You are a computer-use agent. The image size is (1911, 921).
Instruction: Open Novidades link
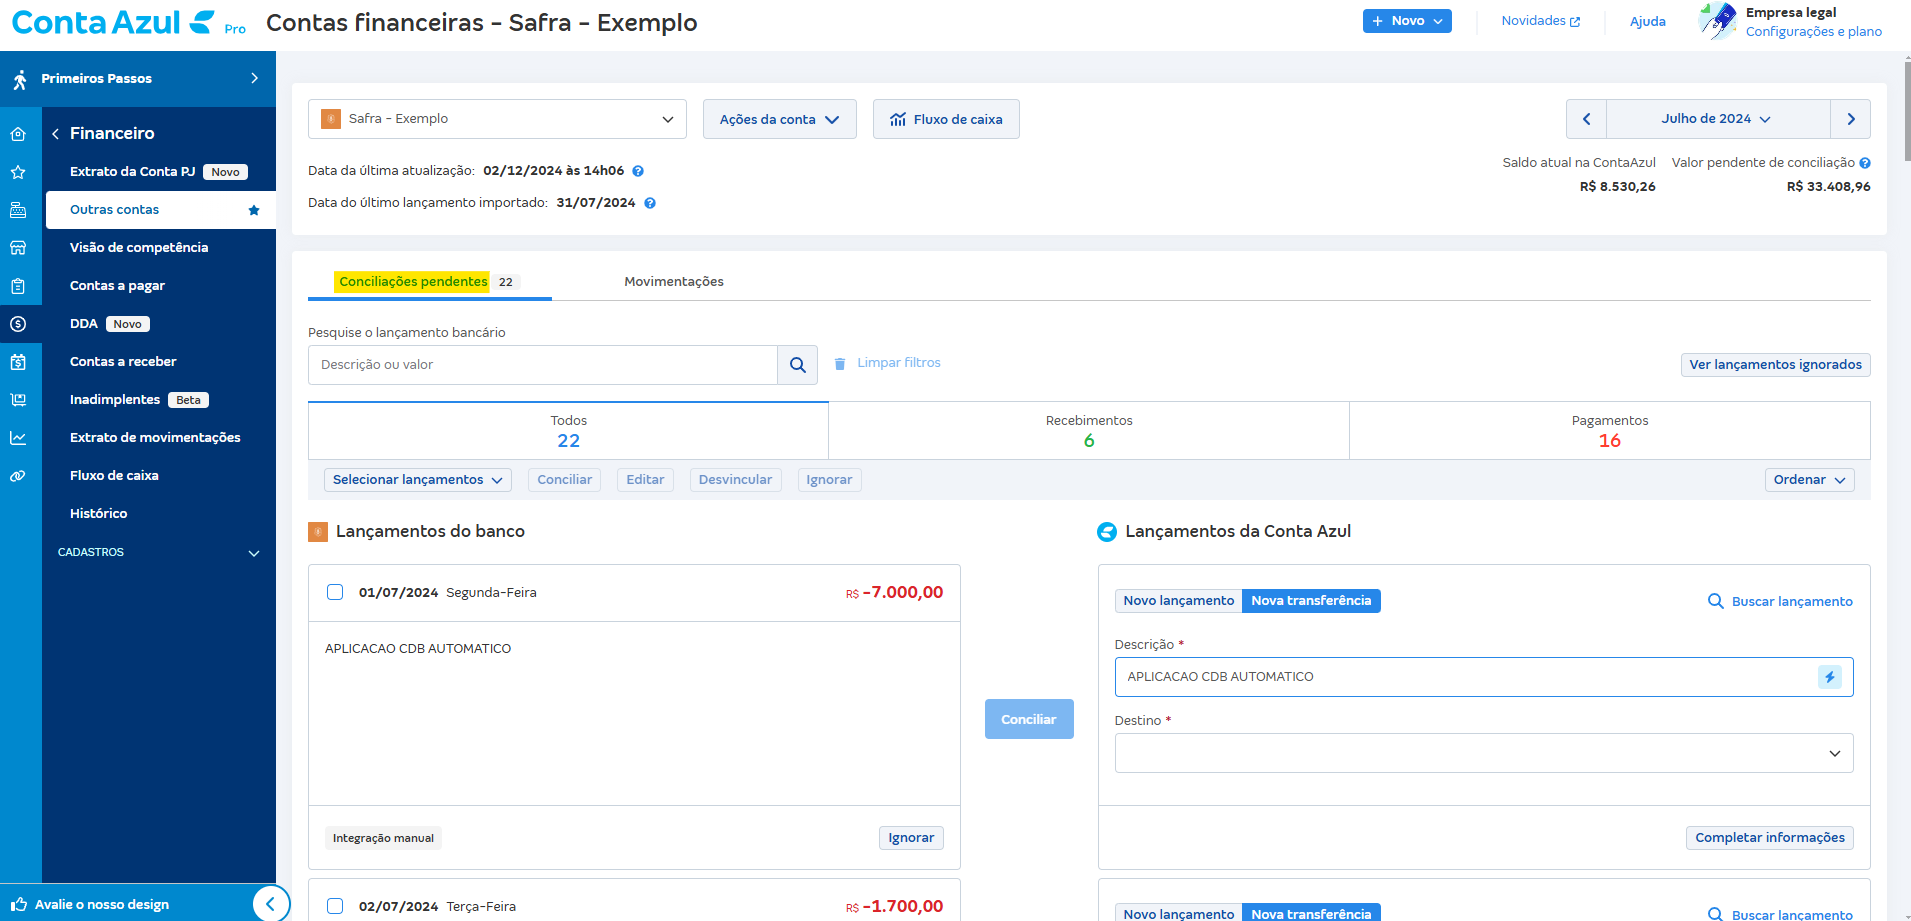point(1540,21)
